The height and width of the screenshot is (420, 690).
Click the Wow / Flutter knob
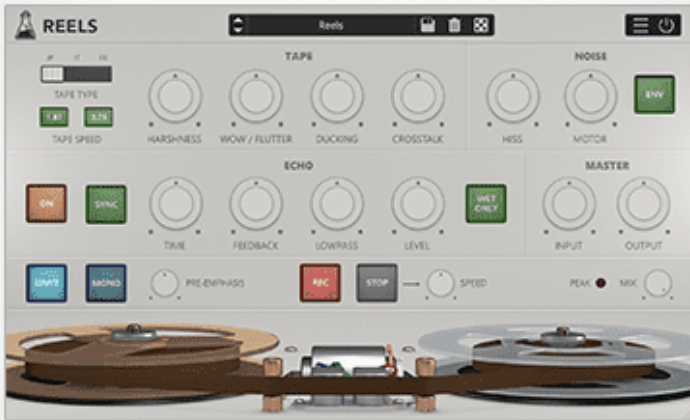click(x=256, y=96)
